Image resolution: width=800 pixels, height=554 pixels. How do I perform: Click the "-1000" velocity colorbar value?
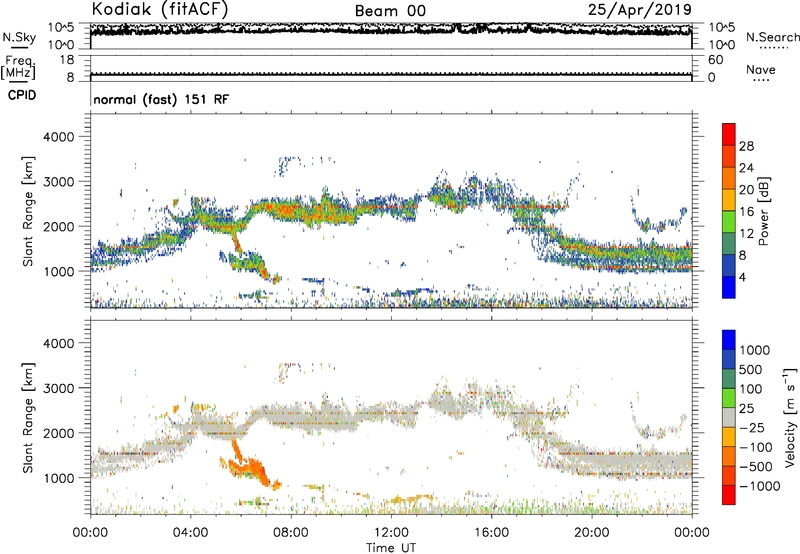pyautogui.click(x=759, y=486)
